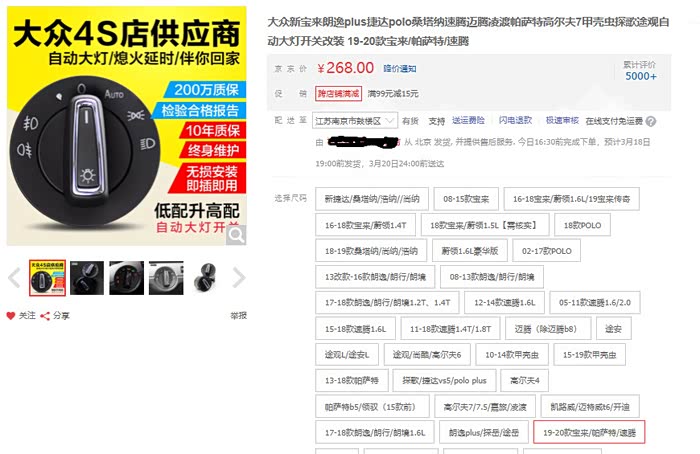
Task: Click the red heart 关注 icon
Action: pos(11,316)
